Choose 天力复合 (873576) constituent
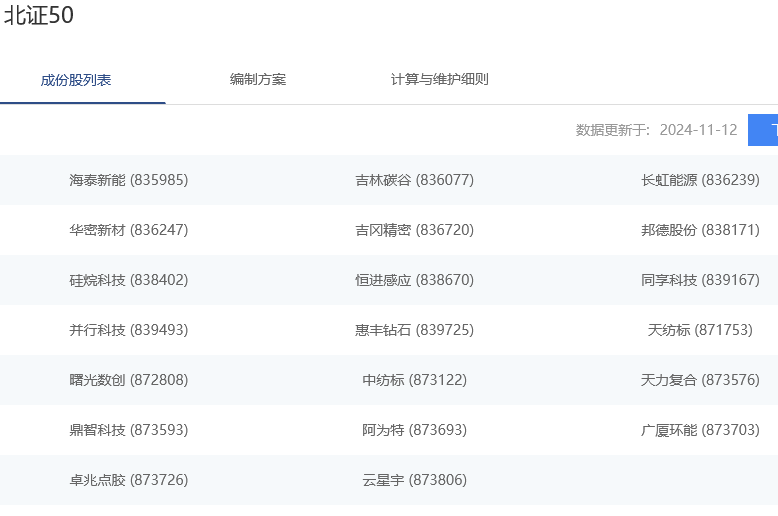This screenshot has width=778, height=516. point(700,380)
